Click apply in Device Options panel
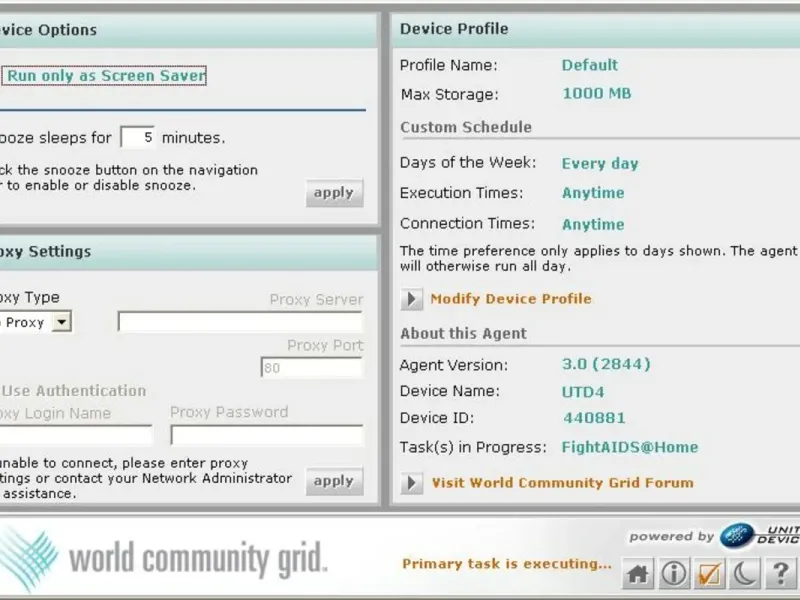 (334, 193)
